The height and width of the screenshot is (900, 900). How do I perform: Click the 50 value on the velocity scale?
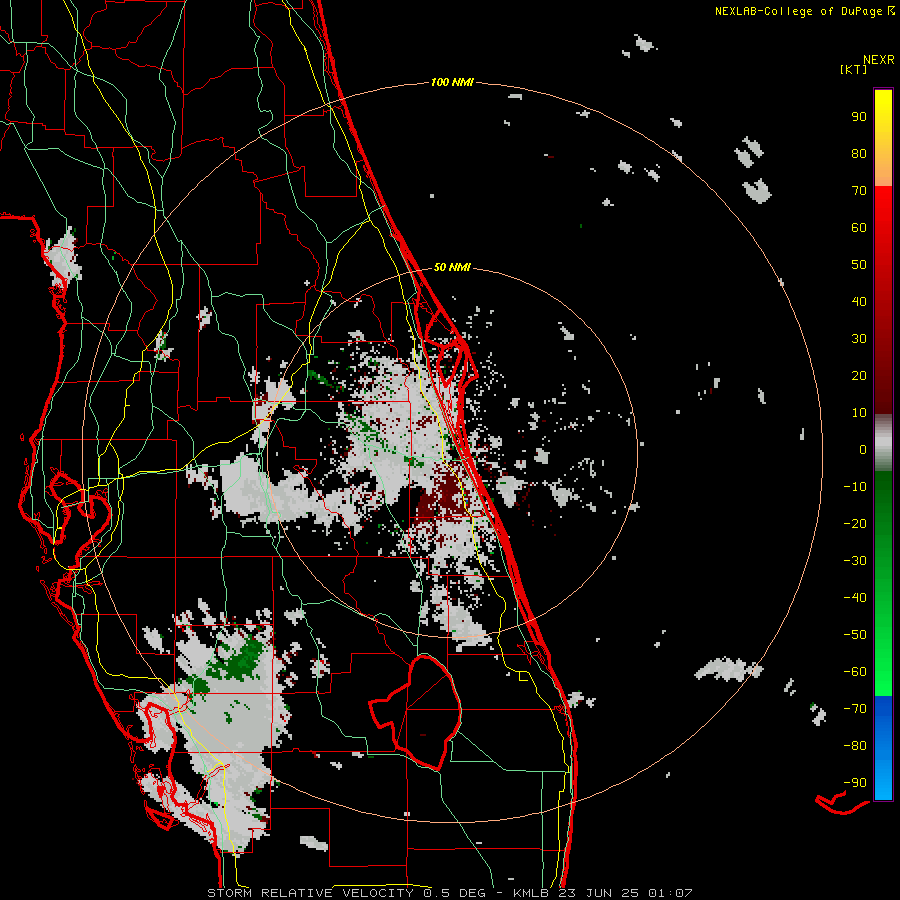(859, 265)
